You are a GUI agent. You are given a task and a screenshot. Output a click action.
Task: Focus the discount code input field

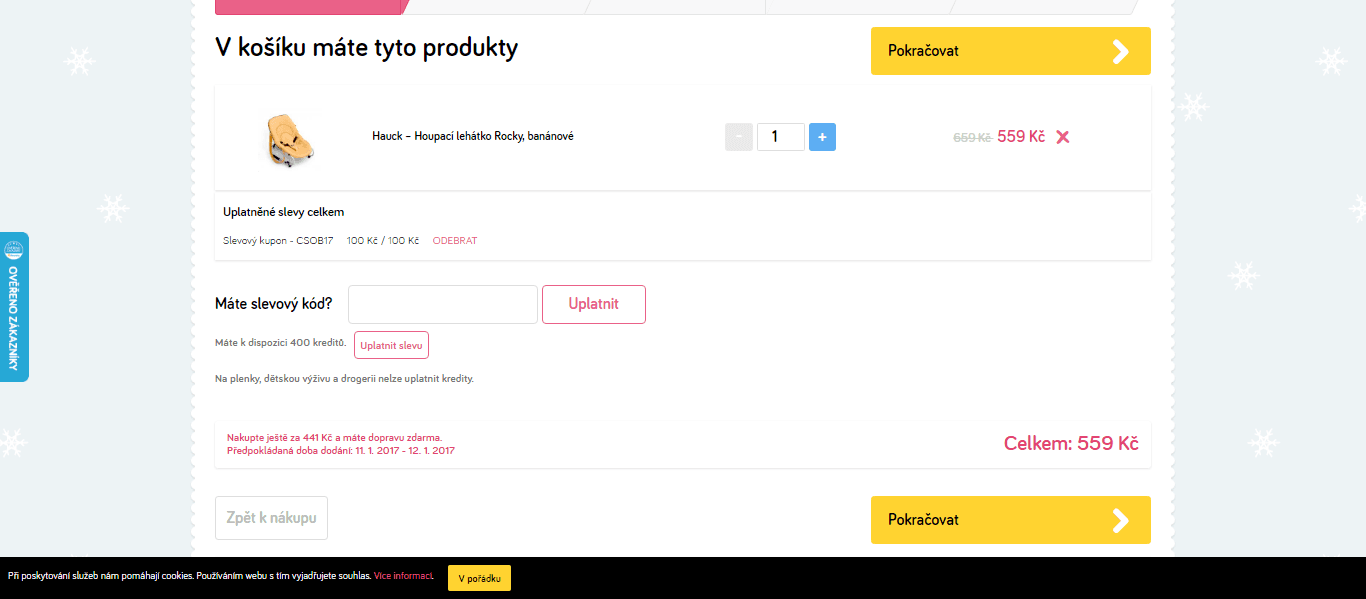pos(442,304)
